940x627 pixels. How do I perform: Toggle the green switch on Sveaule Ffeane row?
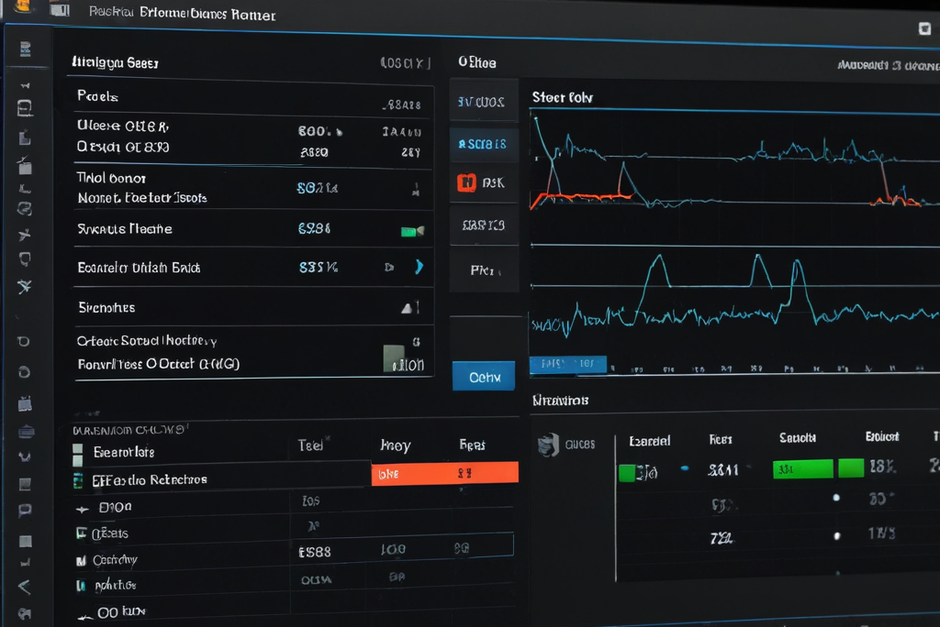412,231
